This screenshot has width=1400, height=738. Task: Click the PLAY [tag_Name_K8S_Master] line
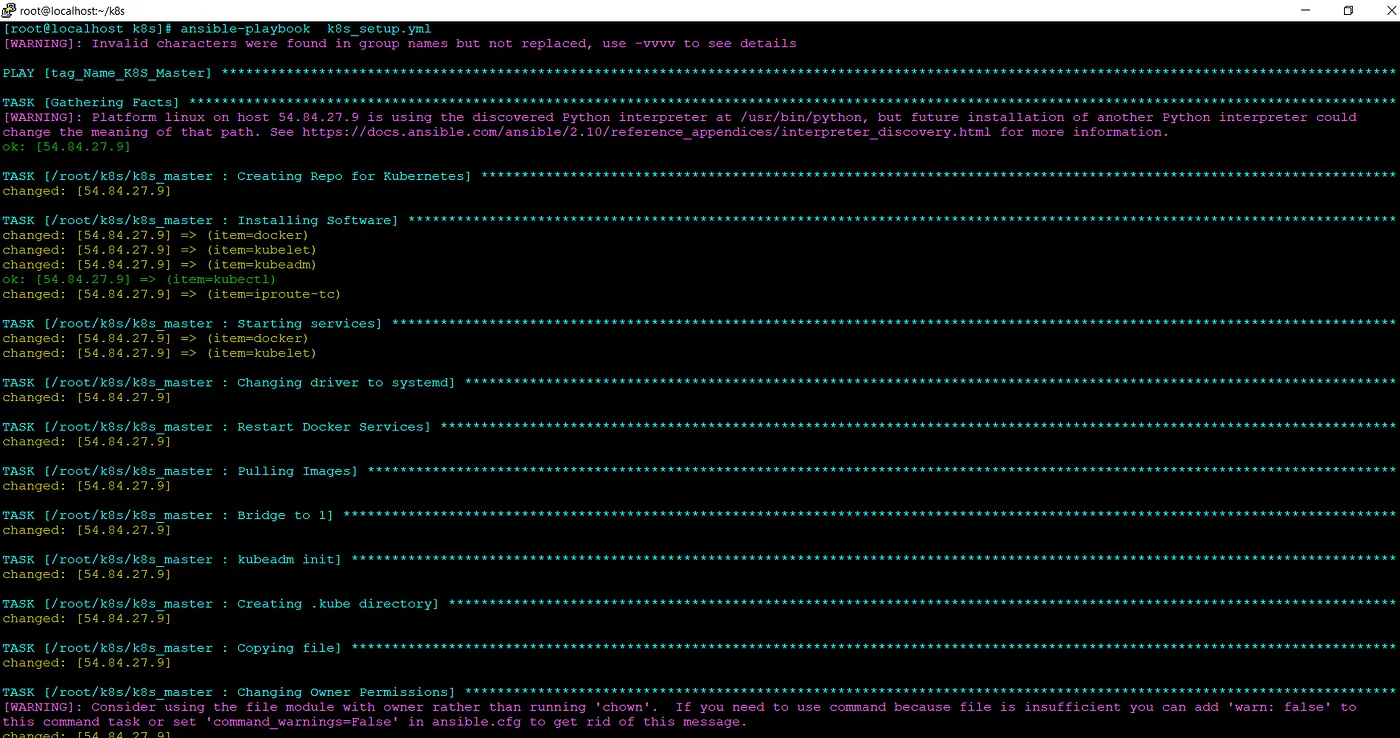click(108, 73)
